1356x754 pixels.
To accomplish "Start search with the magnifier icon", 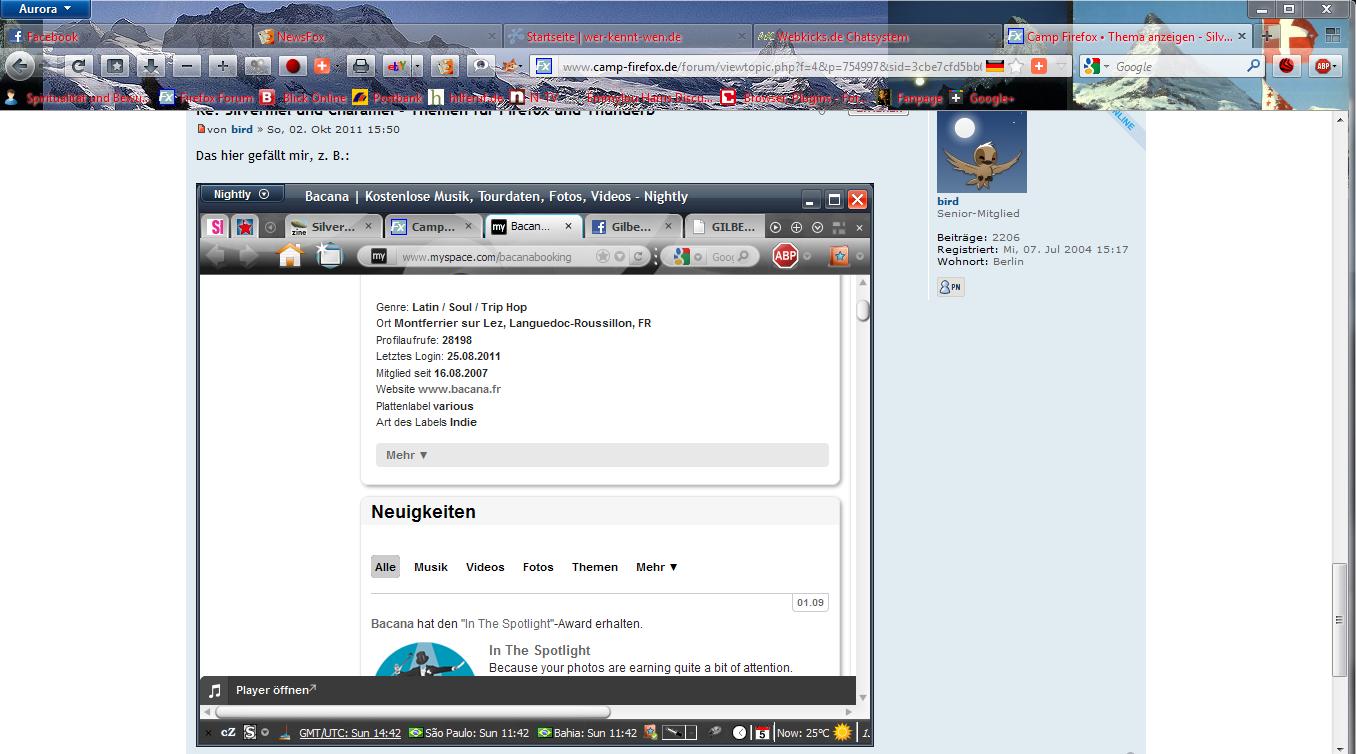I will (1254, 66).
